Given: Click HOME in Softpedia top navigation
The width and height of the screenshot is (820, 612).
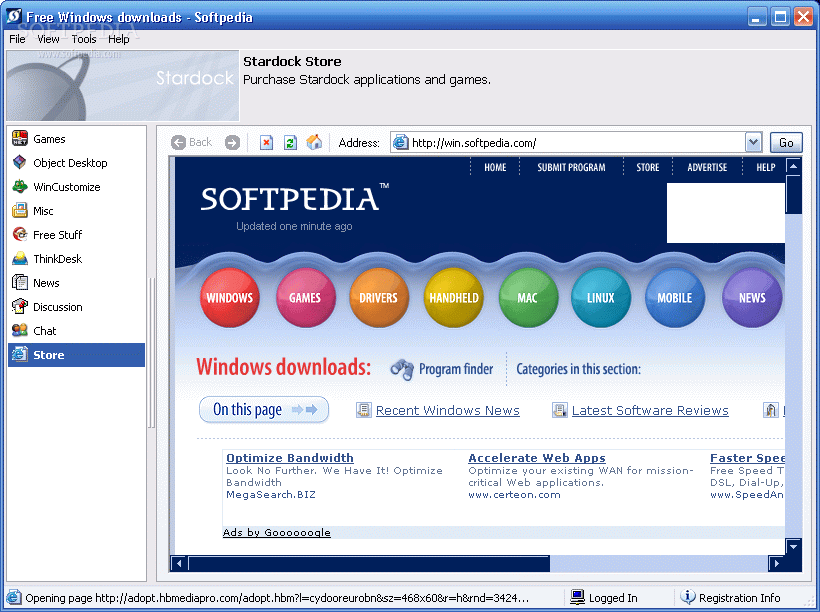Looking at the screenshot, I should tap(495, 167).
